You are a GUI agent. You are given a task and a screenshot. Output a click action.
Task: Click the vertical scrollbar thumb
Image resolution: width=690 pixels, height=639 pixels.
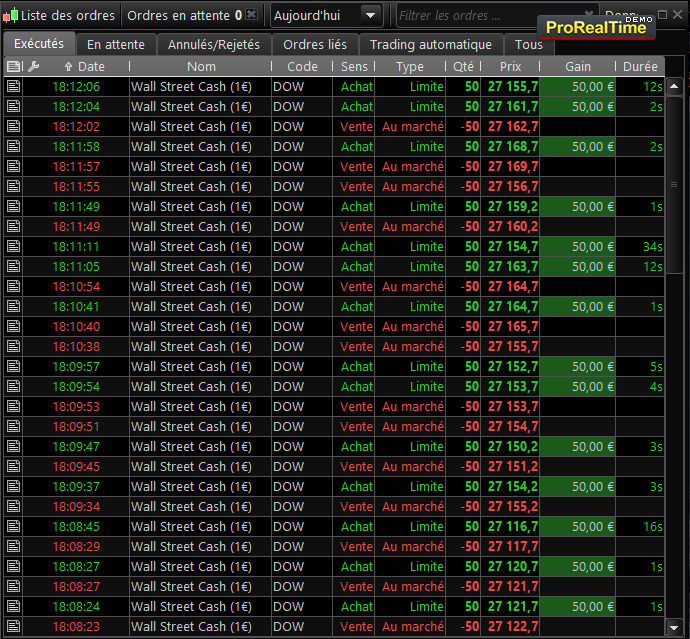[x=674, y=185]
